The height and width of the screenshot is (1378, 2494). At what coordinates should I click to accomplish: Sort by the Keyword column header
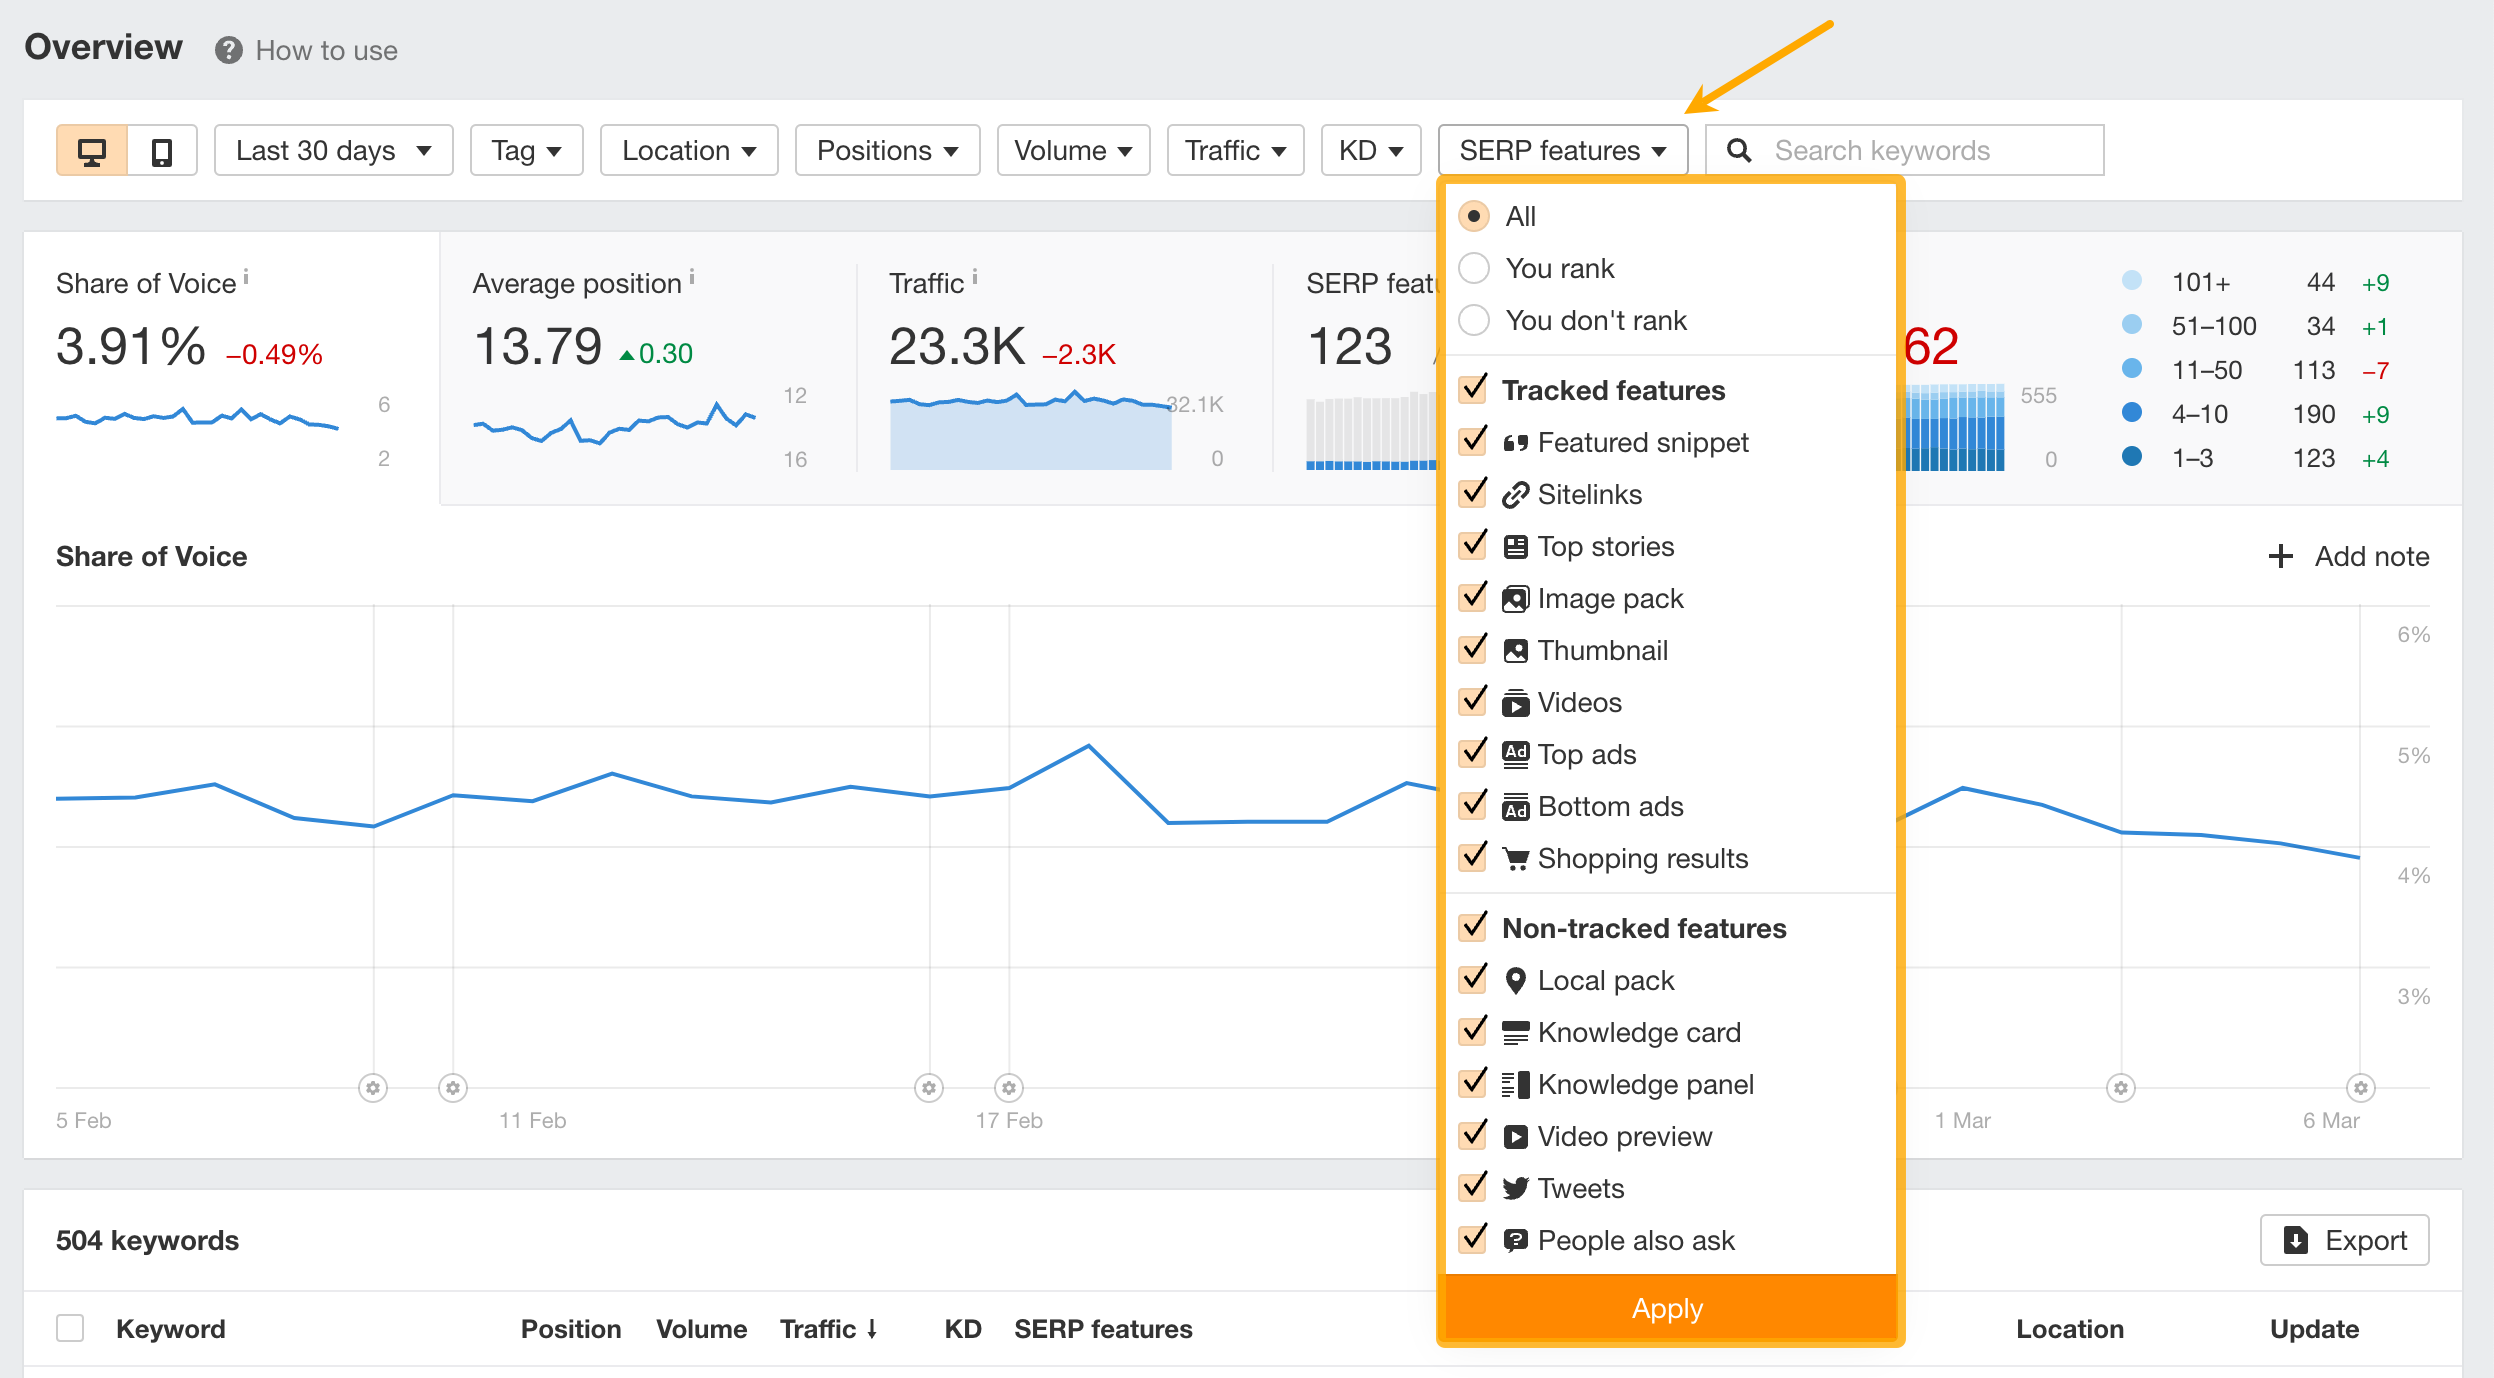(171, 1329)
